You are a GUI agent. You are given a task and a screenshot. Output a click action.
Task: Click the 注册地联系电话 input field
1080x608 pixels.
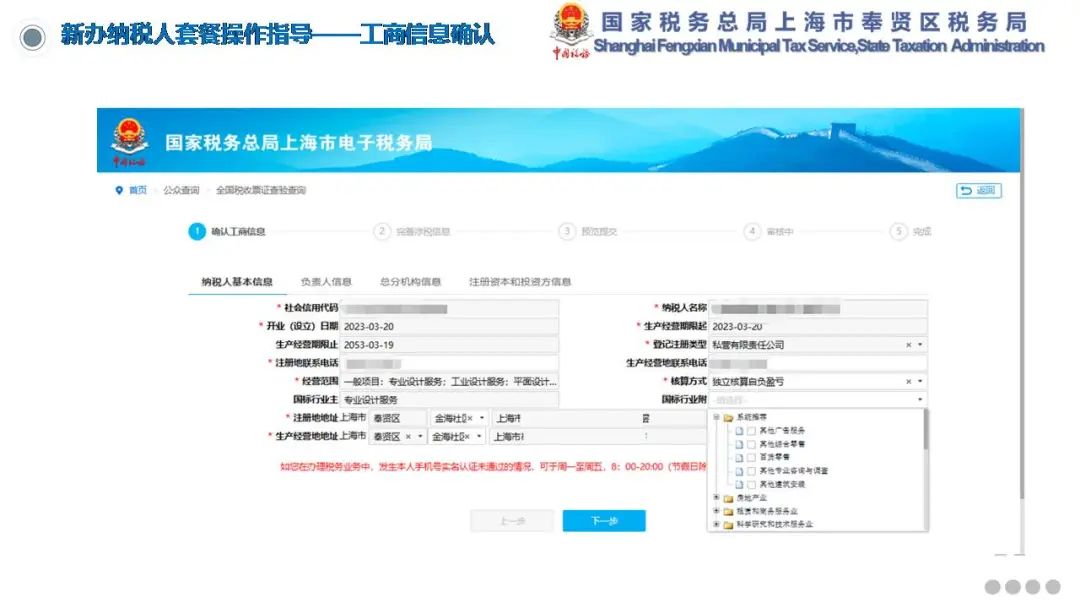click(x=450, y=363)
